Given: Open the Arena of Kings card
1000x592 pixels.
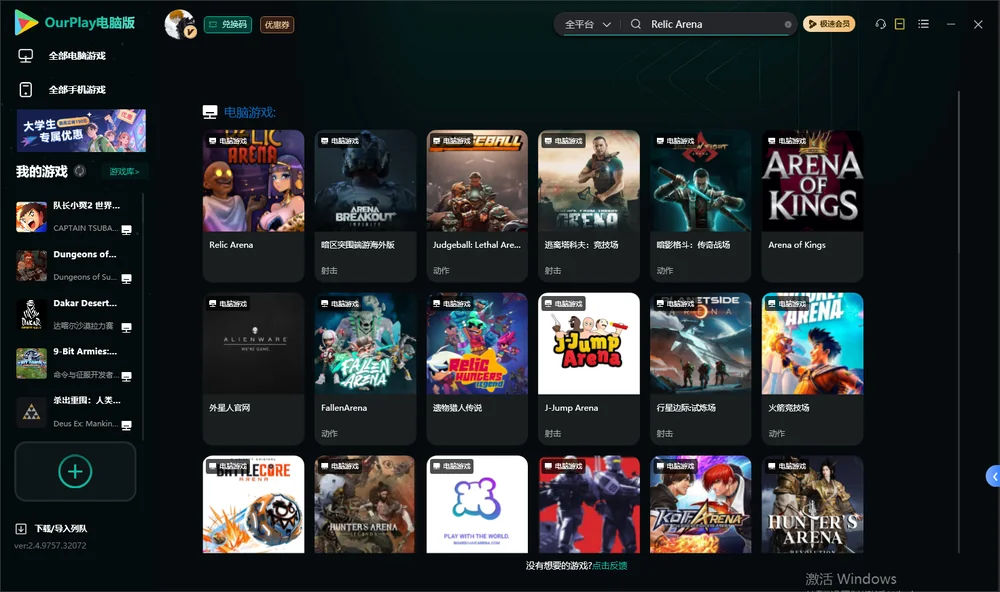Looking at the screenshot, I should 812,206.
